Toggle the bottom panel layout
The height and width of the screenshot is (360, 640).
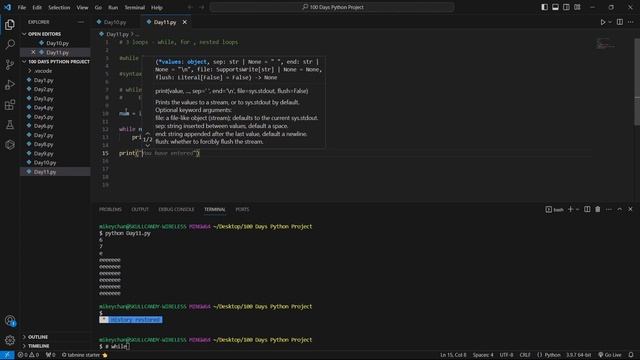point(556,7)
